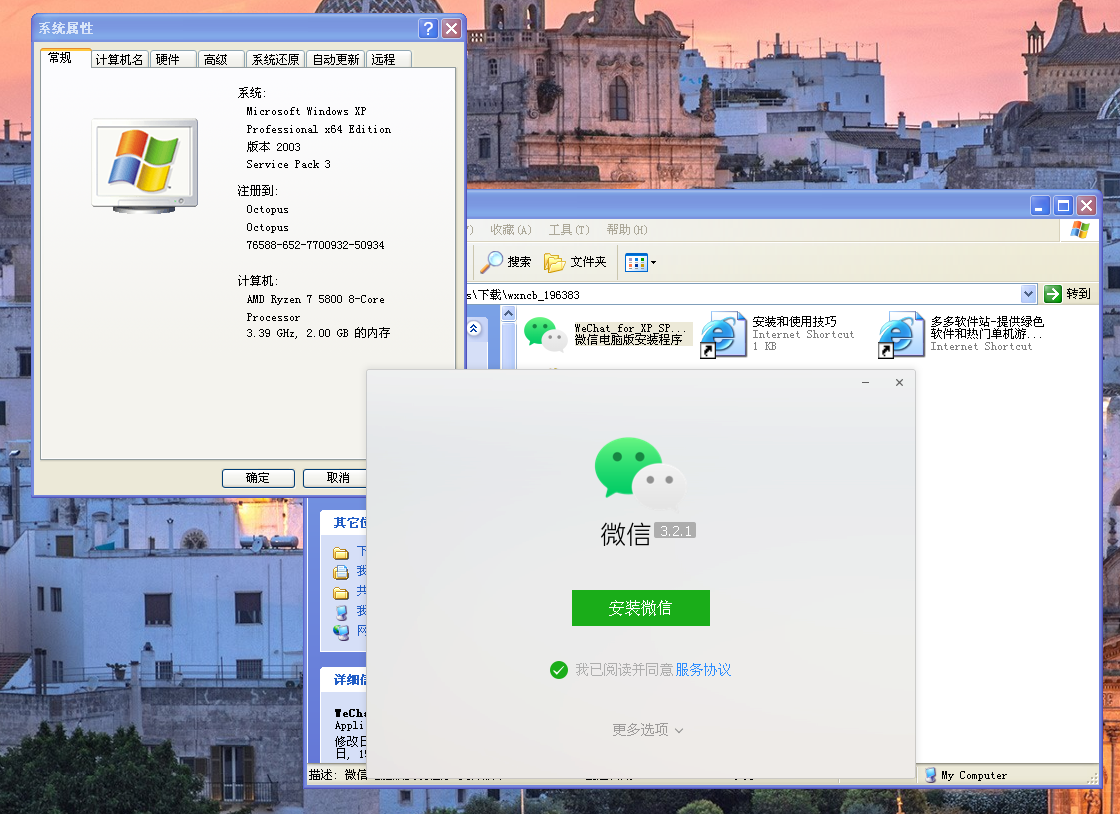
Task: Select the 多多软件站 Internet shortcut icon
Action: coord(901,334)
